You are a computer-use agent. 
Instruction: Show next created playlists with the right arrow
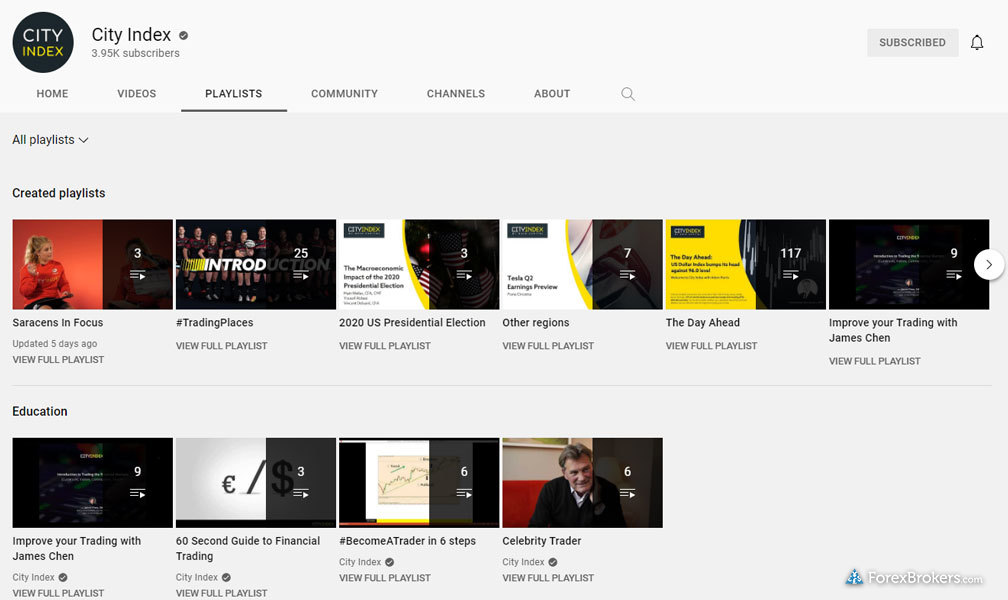coord(989,264)
